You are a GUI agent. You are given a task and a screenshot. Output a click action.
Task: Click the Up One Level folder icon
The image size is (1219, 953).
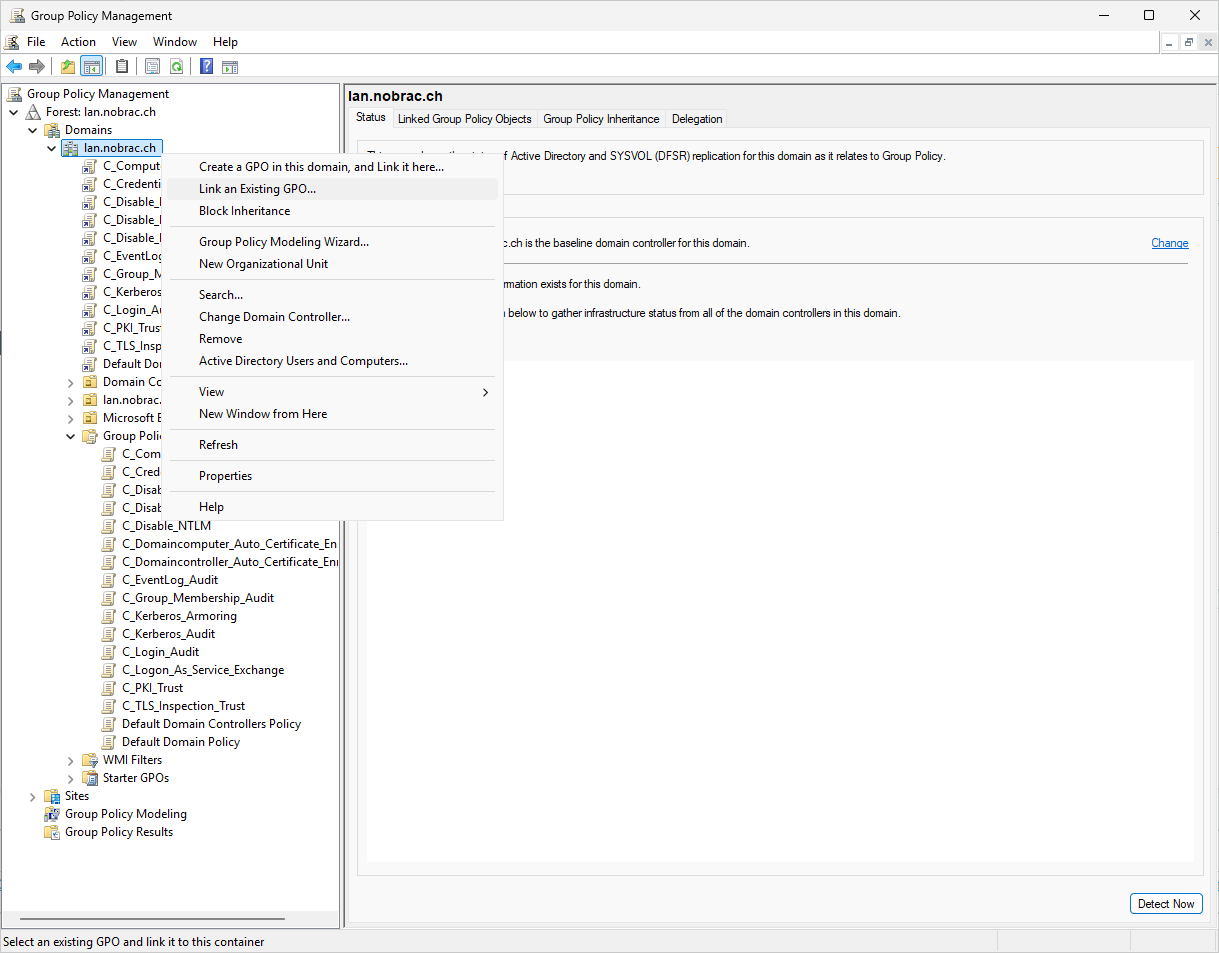(68, 67)
